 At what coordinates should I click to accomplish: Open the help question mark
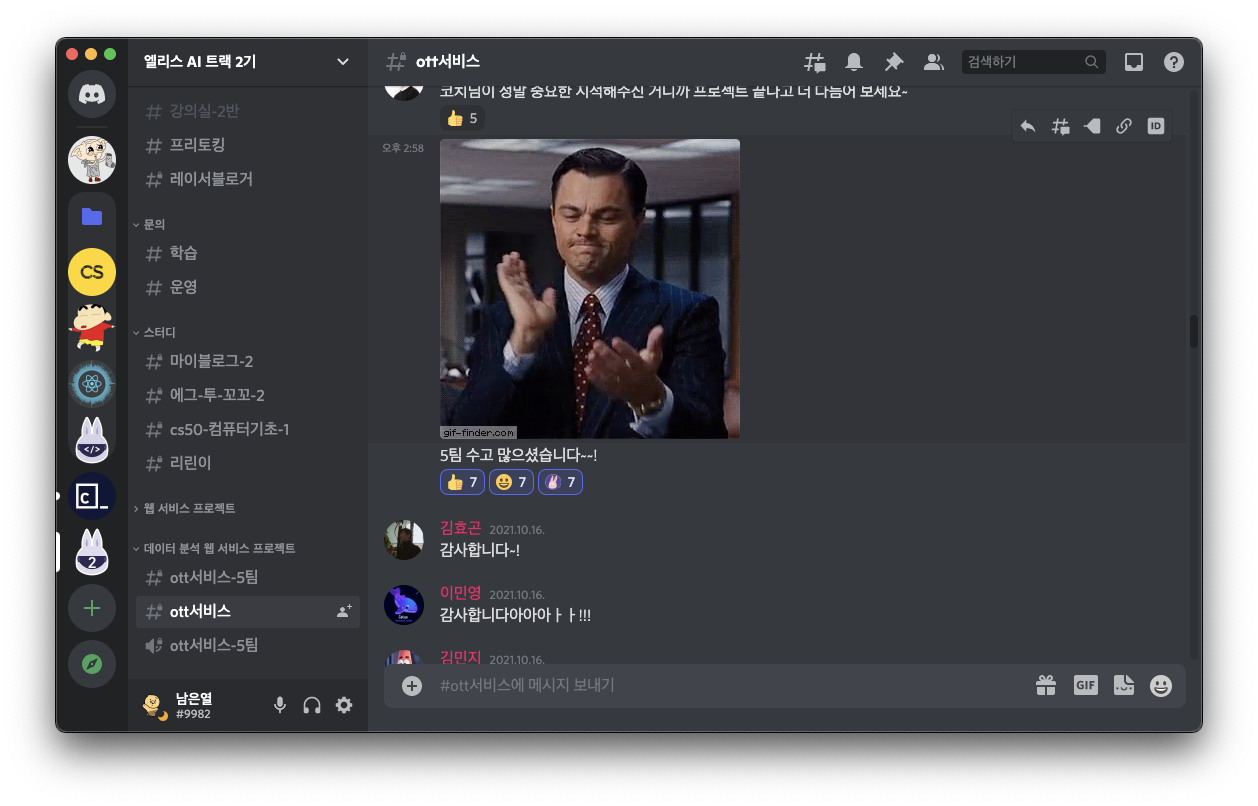coord(1174,62)
